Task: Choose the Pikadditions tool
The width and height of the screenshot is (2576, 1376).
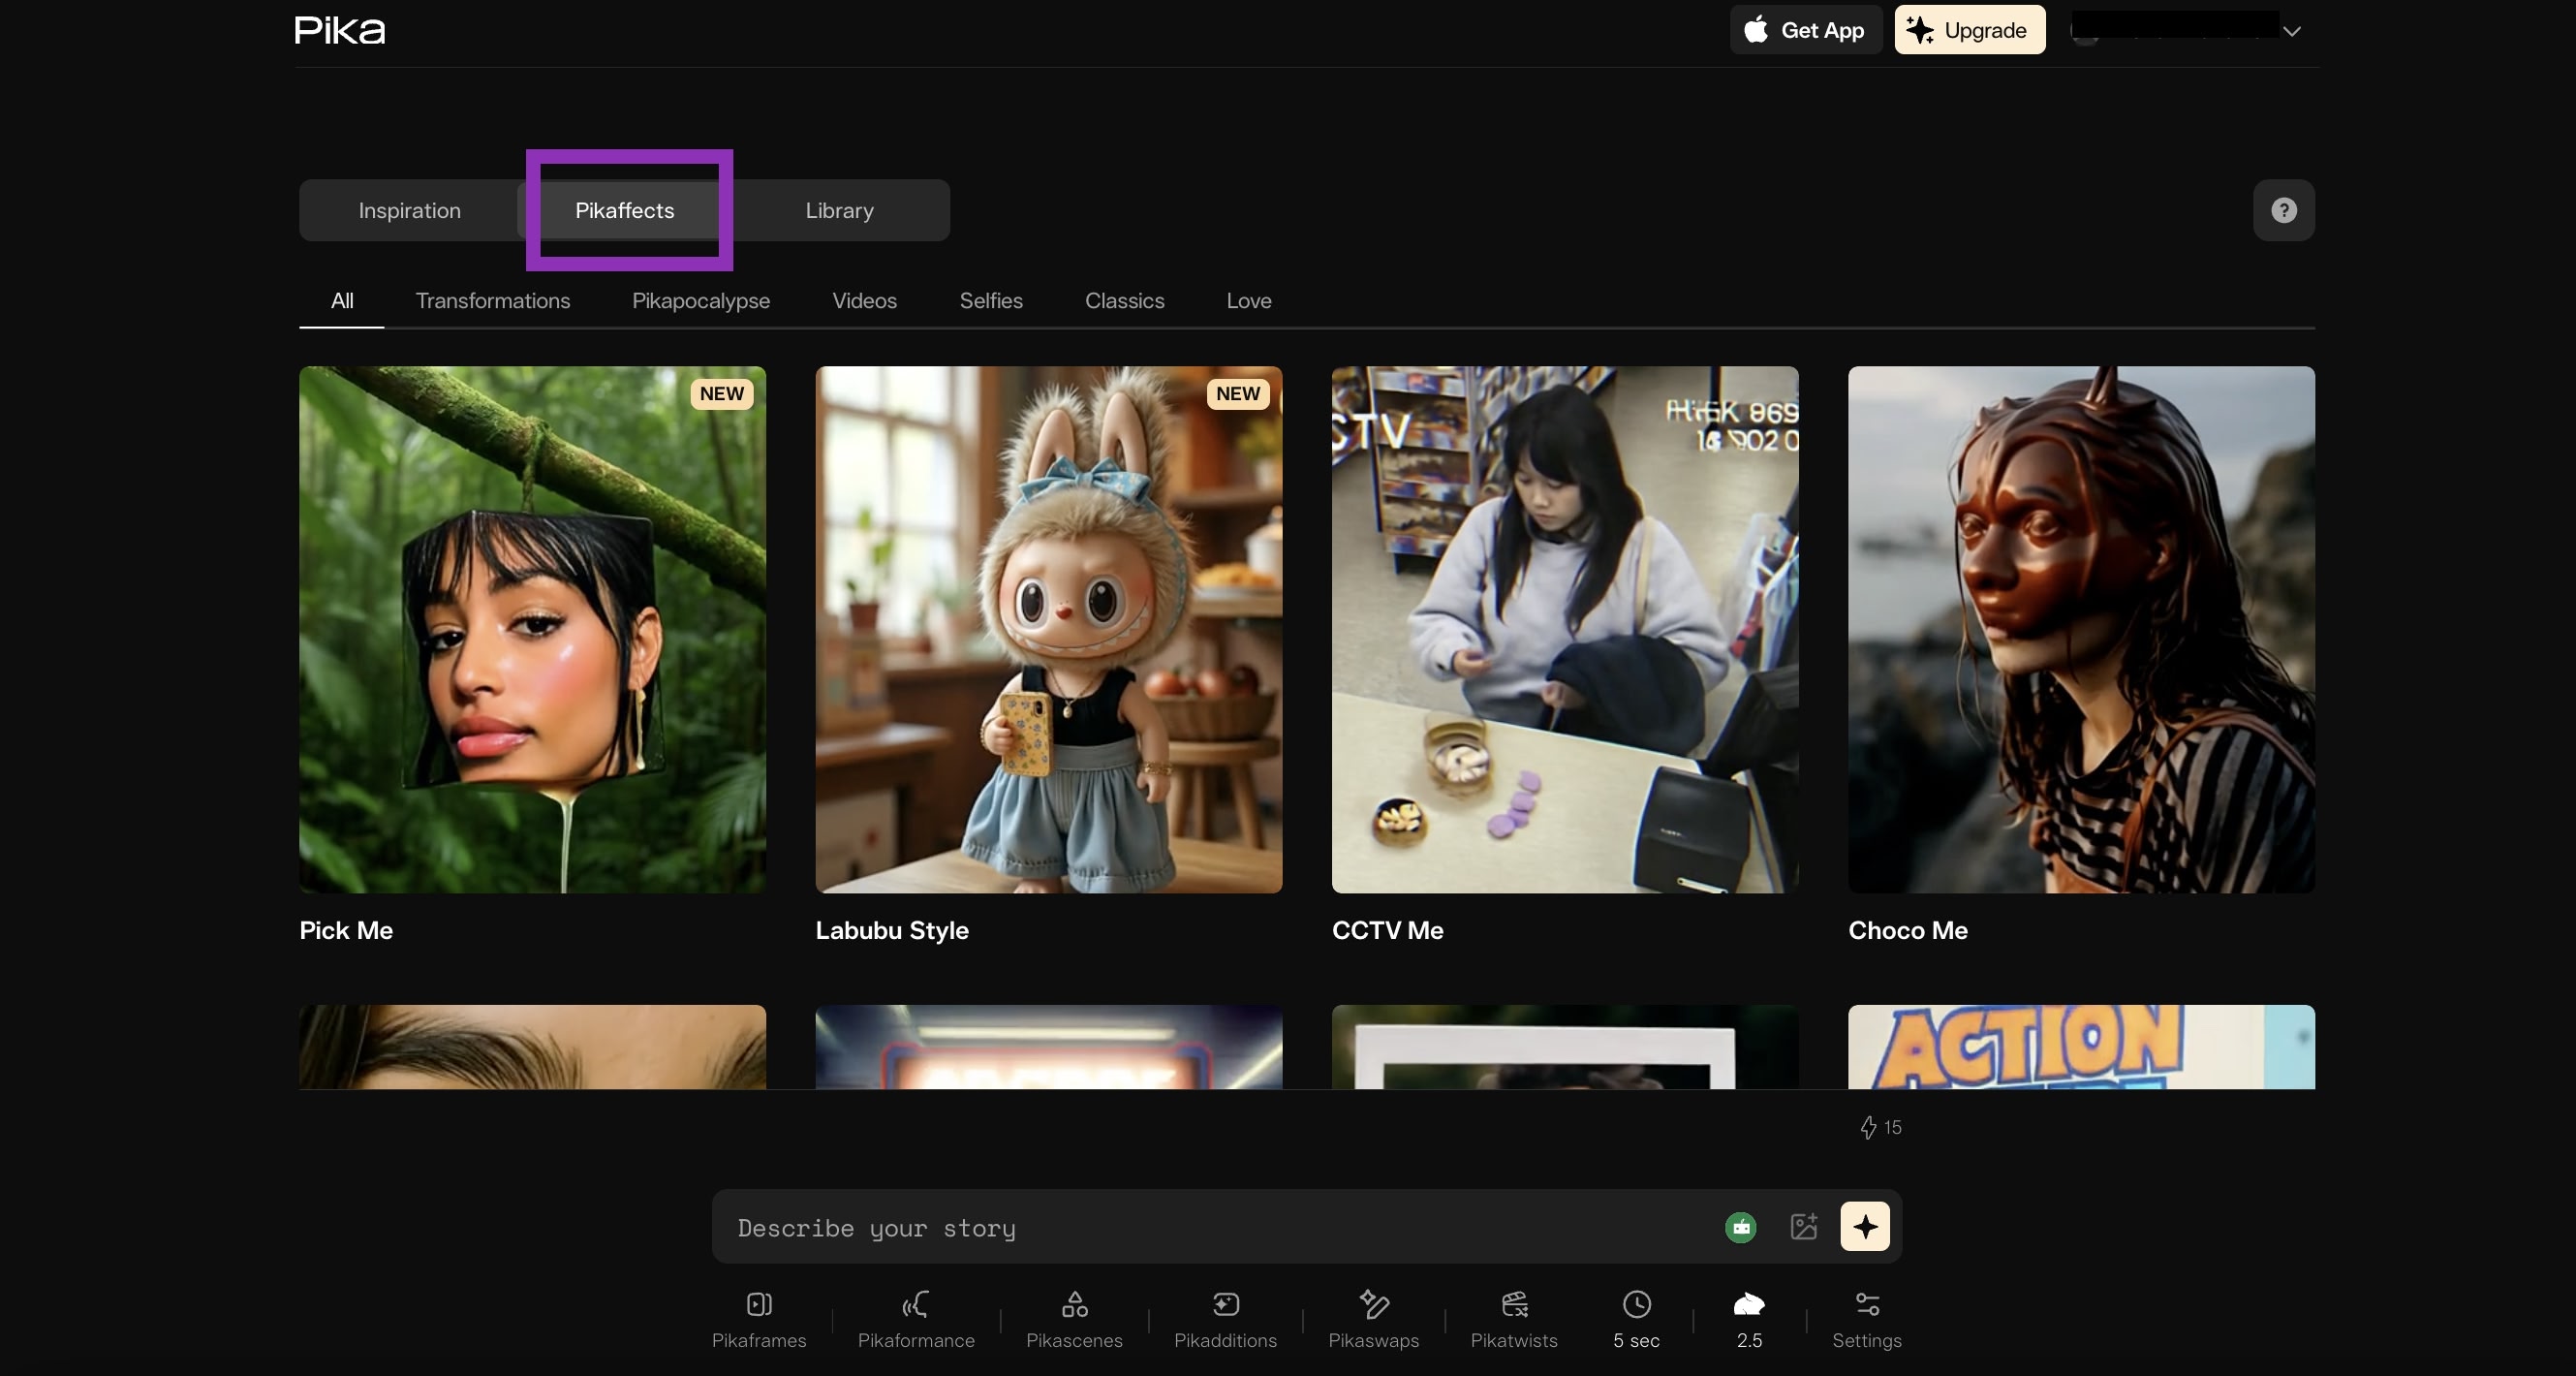Action: pos(1225,1320)
